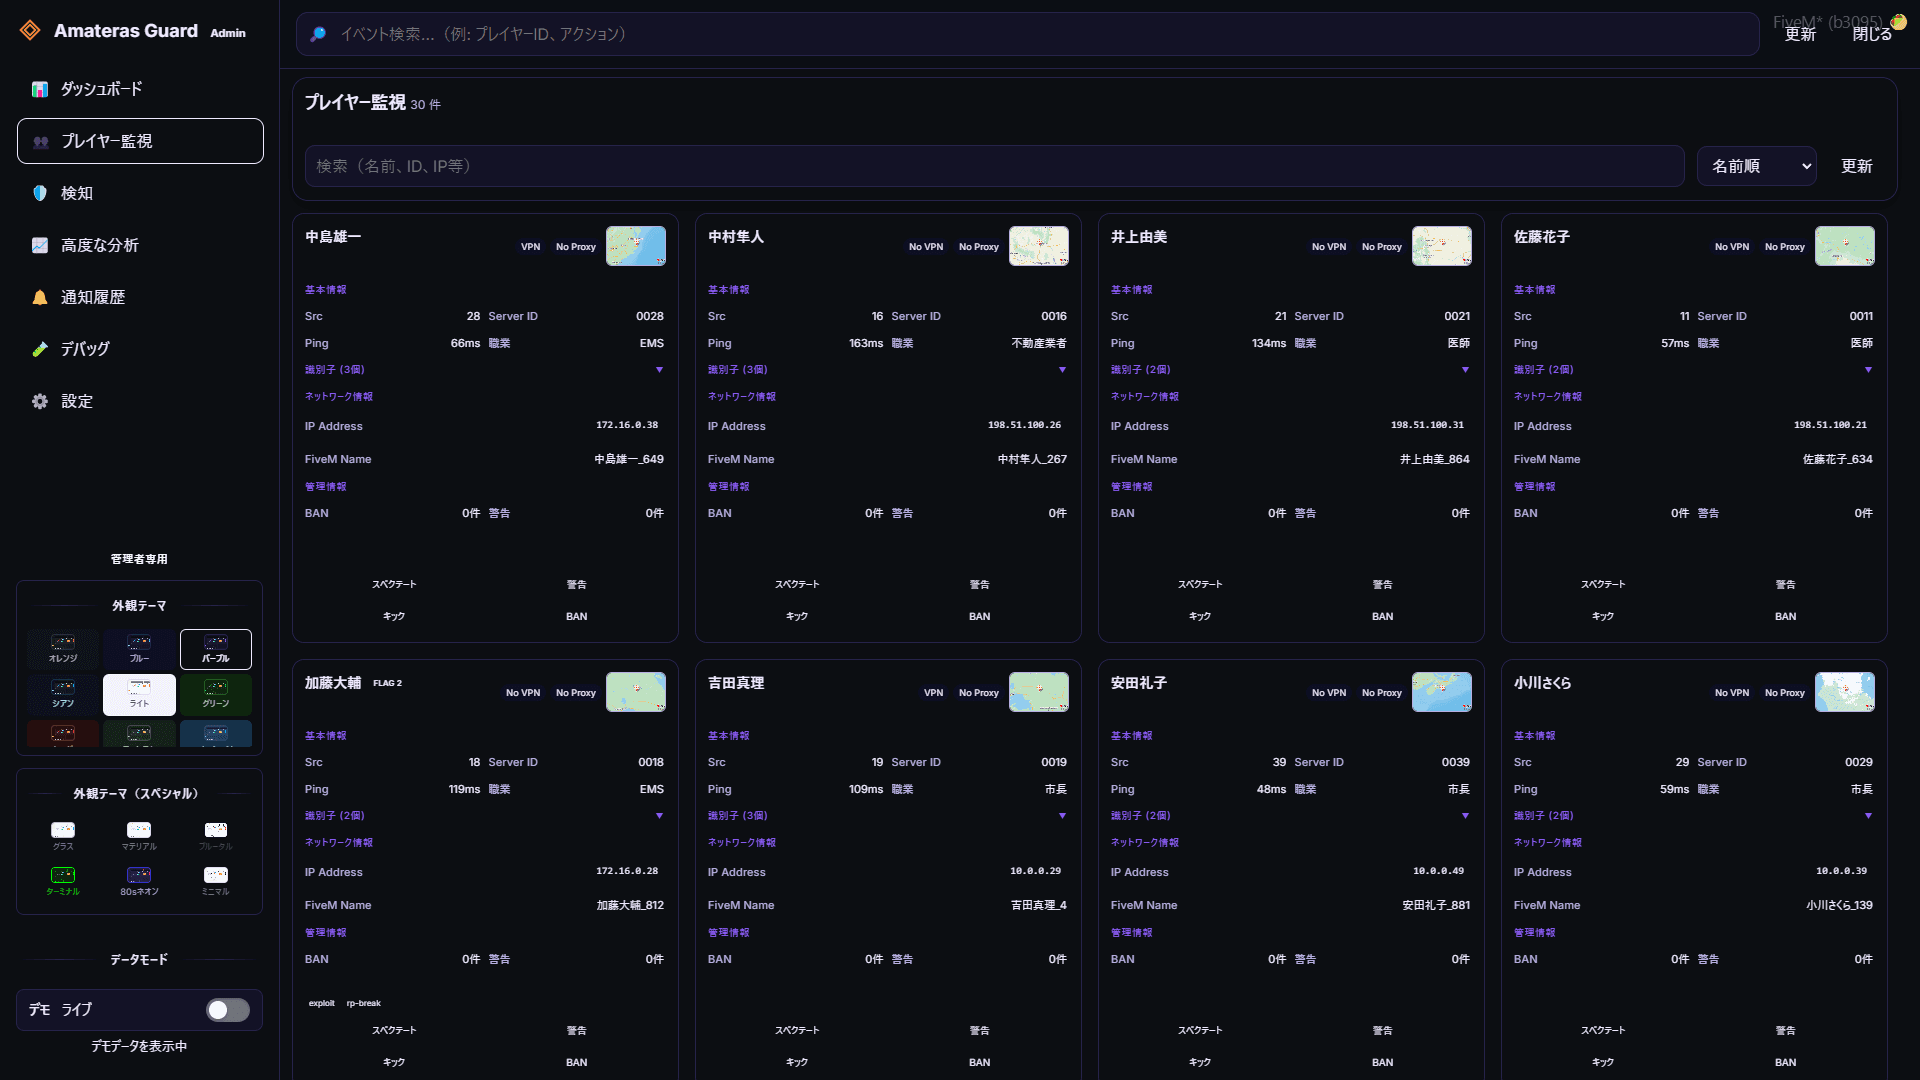
Task: Click the 検知 shield icon
Action: [x=40, y=193]
